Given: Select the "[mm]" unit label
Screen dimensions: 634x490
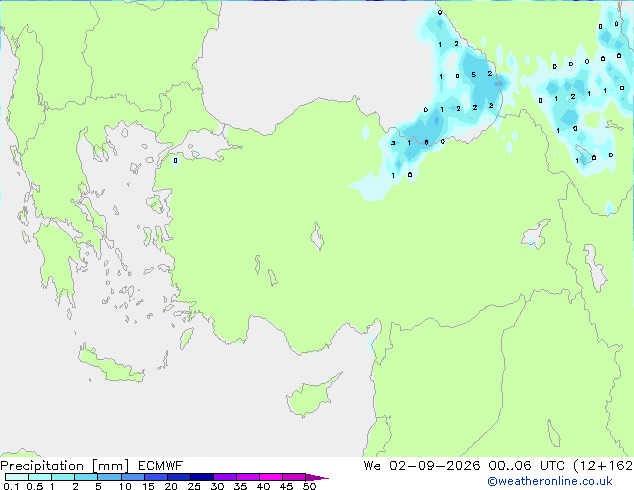Looking at the screenshot, I should coord(110,466).
